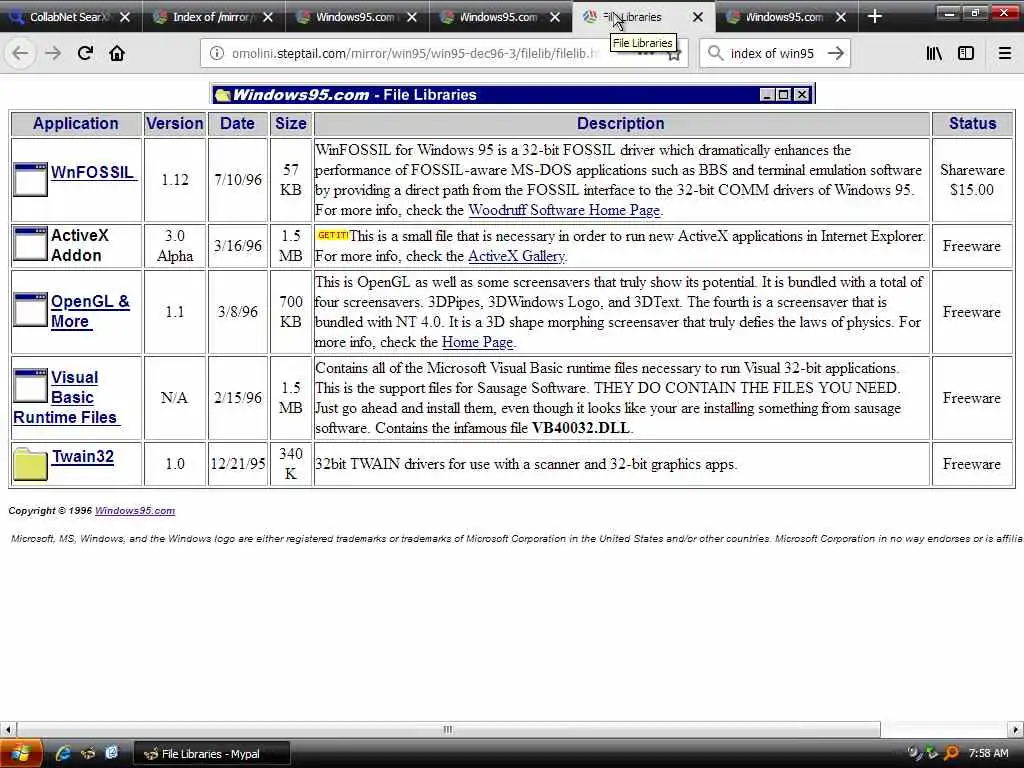The height and width of the screenshot is (768, 1024).
Task: Click the ActiveX Addon window icon
Action: [30, 244]
